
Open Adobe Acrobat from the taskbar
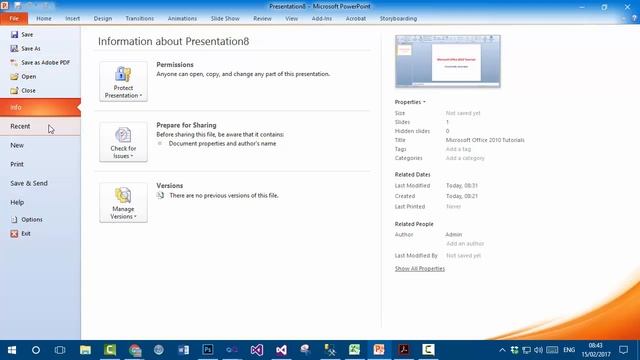(x=404, y=350)
